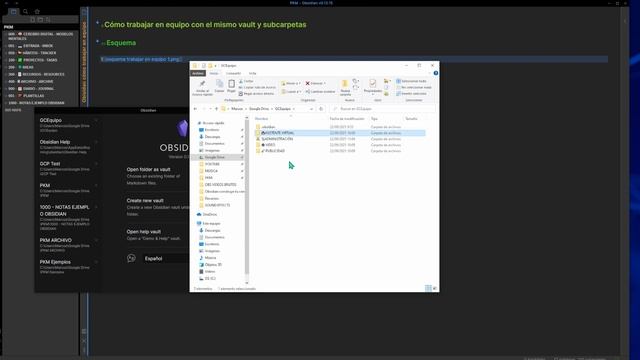640x360 pixels.
Task: Create a new note in Obsidian explorer
Action: point(33,20)
